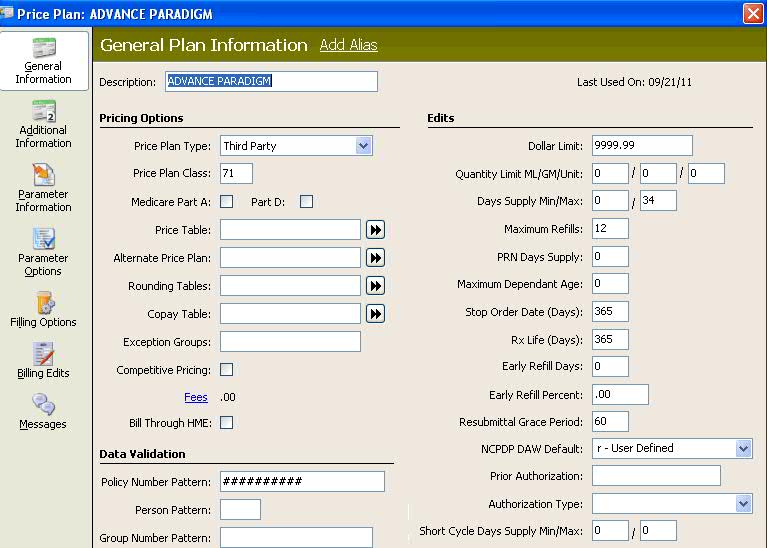
Task: Click the Price Plan Class field
Action: 236,173
